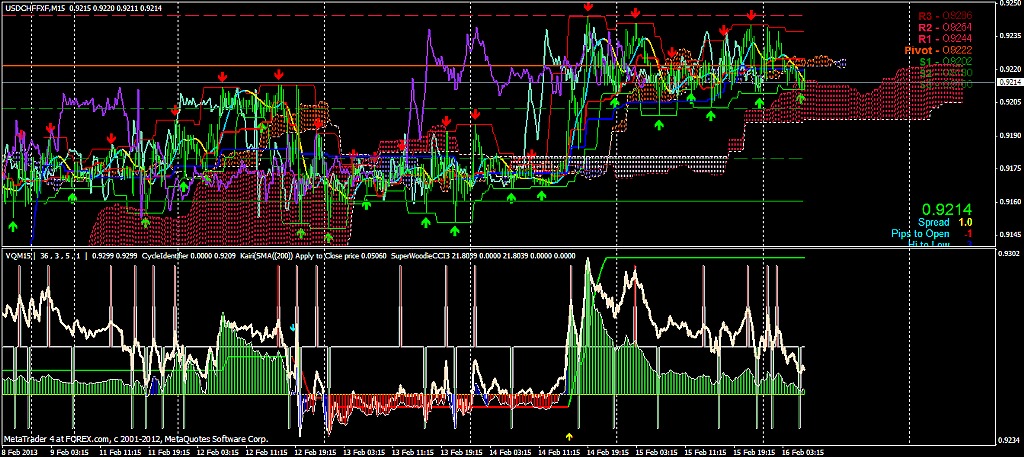Click the Kairi(SMA((200)) indicator label
Image resolution: width=1024 pixels, height=457 pixels.
[264, 256]
